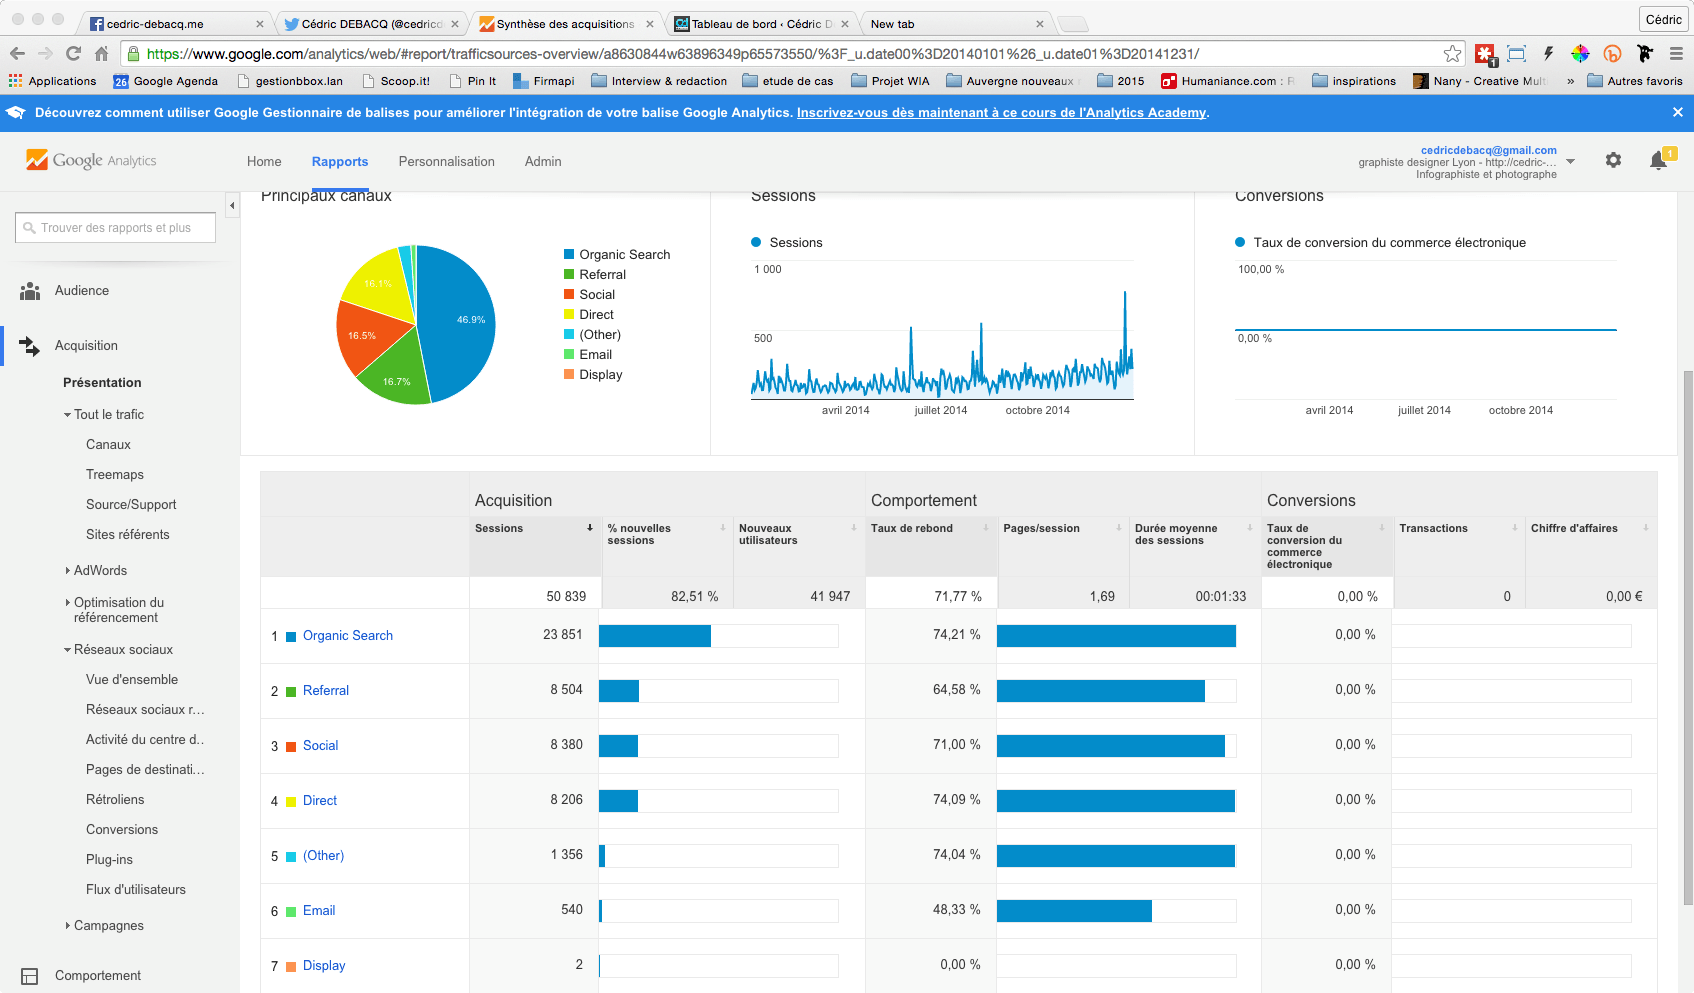Switch to the Admin tab
This screenshot has height=993, width=1694.
[x=543, y=161]
